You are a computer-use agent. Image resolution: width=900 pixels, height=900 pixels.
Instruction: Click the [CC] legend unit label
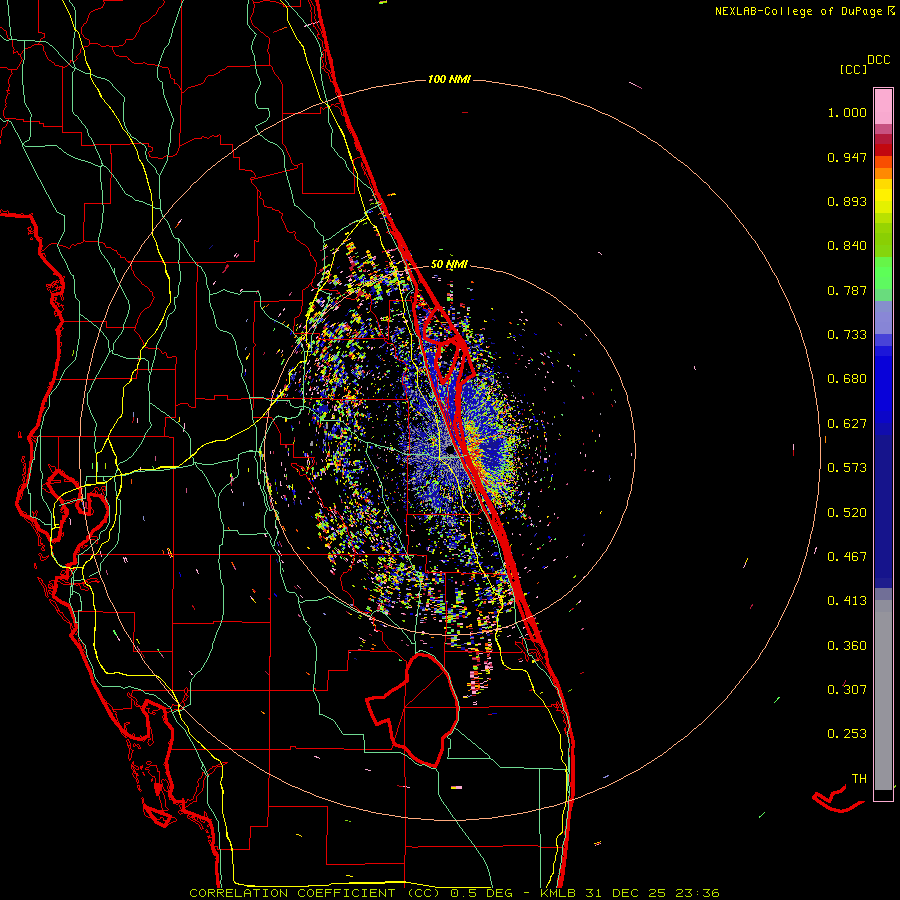pos(853,69)
